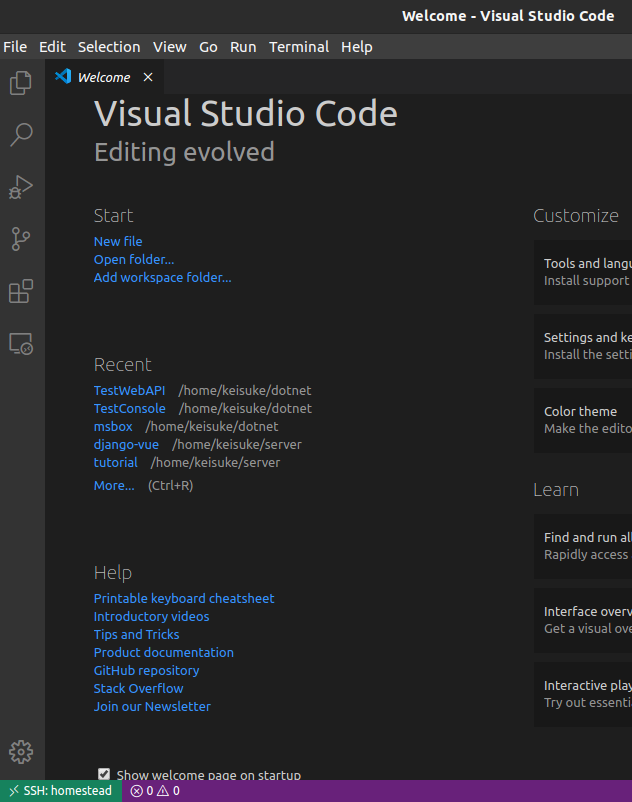This screenshot has height=802, width=632.
Task: Open the Explorer view in activity bar
Action: 21,83
